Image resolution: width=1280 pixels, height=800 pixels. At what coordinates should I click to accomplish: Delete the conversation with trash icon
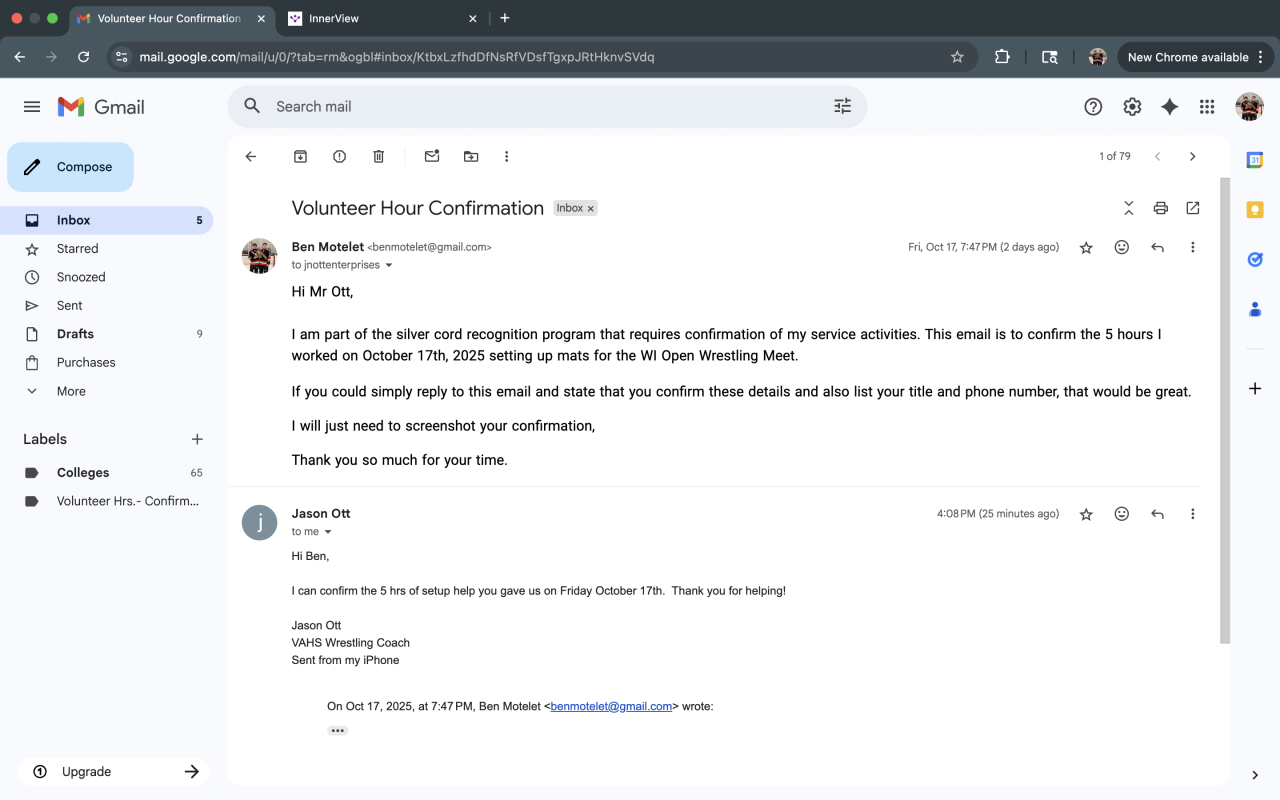coord(378,156)
